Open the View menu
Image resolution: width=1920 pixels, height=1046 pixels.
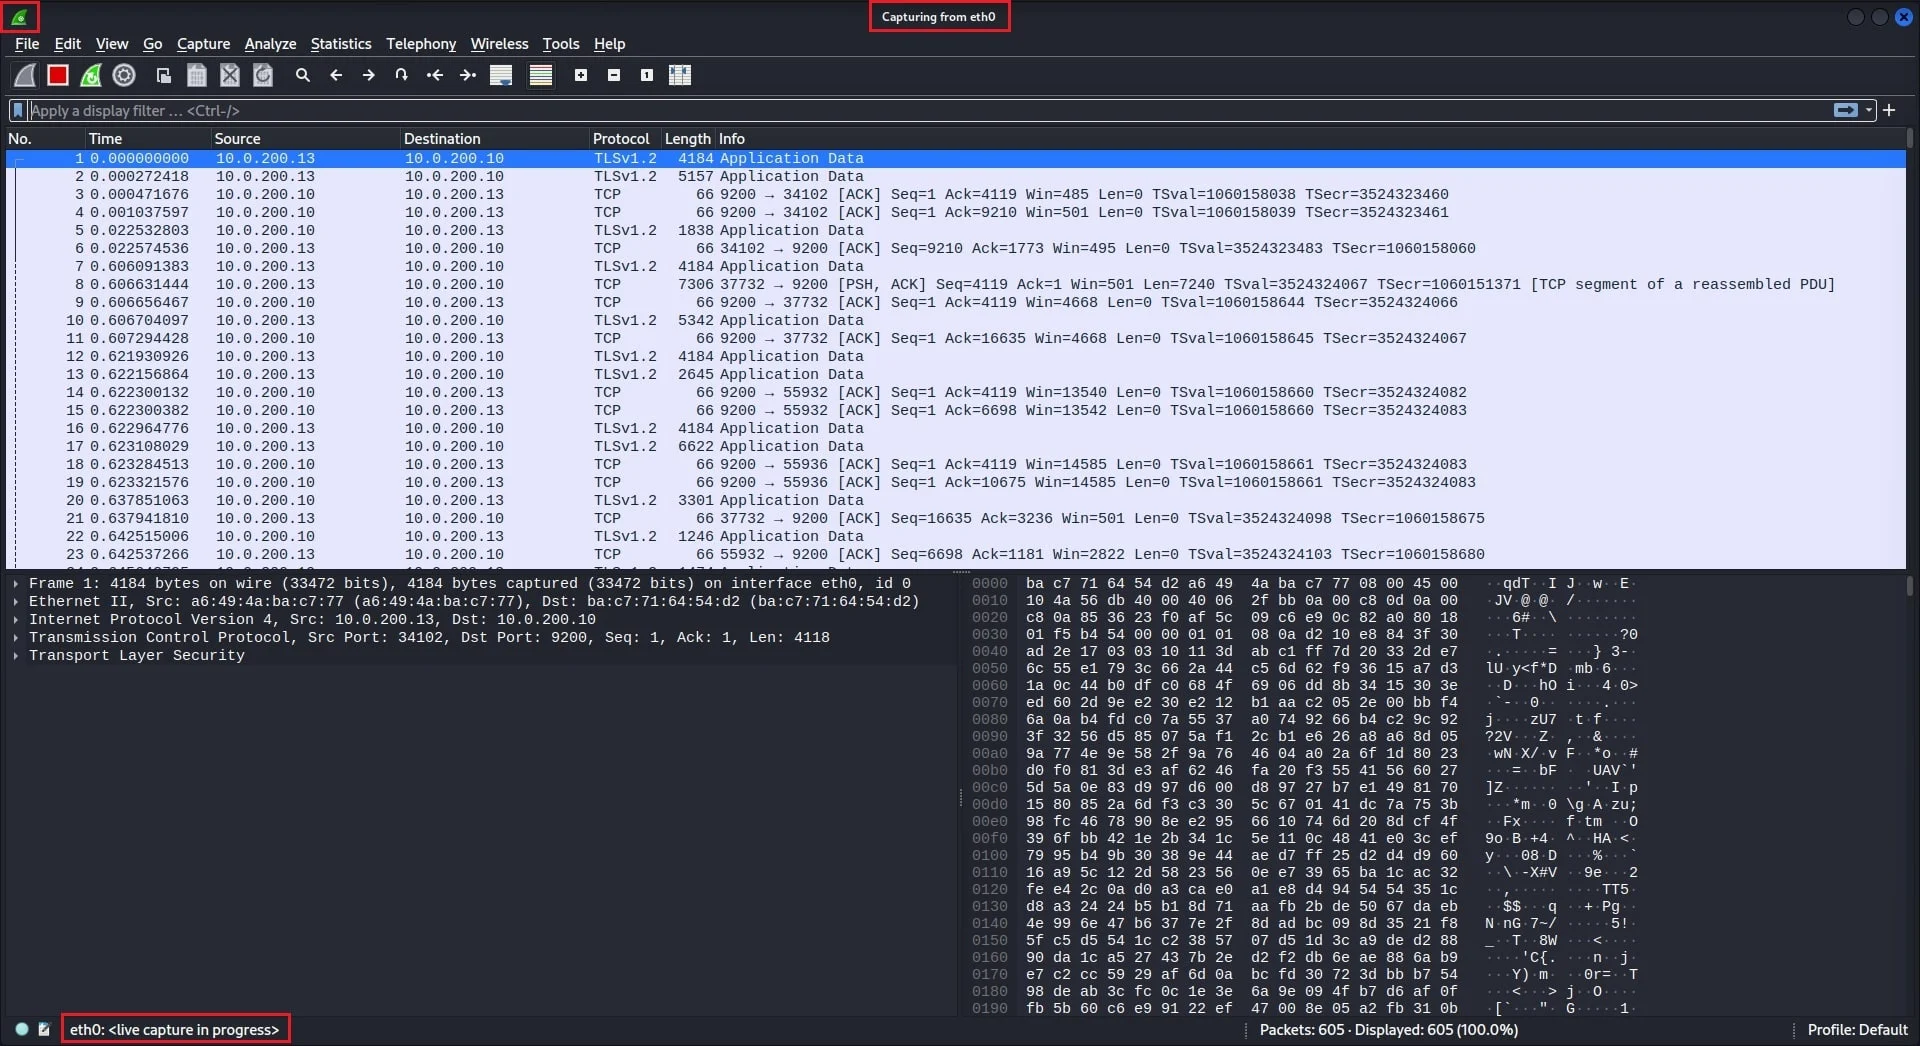click(x=112, y=44)
